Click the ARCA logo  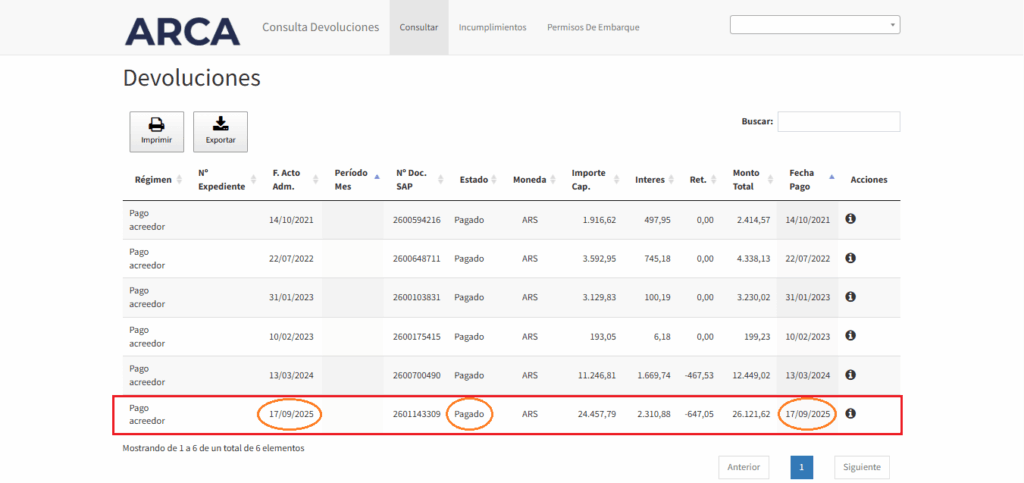coord(182,31)
